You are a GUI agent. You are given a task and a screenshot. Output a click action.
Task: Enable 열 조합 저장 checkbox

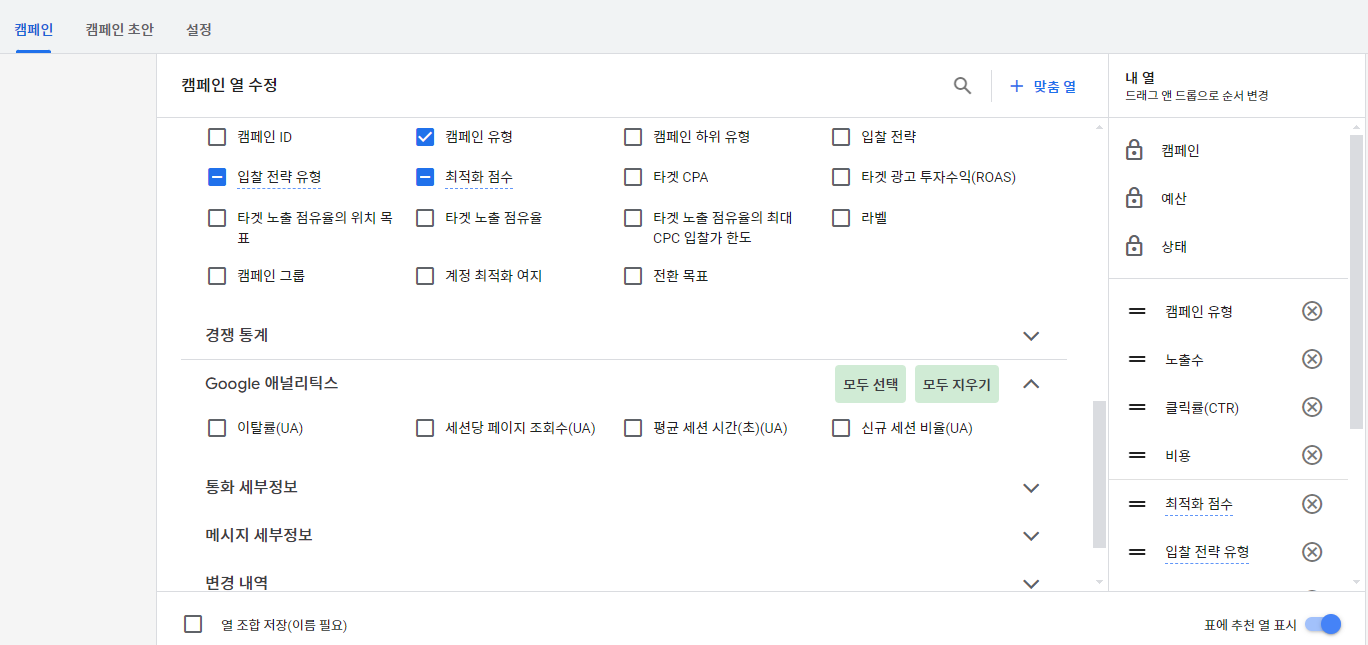194,624
